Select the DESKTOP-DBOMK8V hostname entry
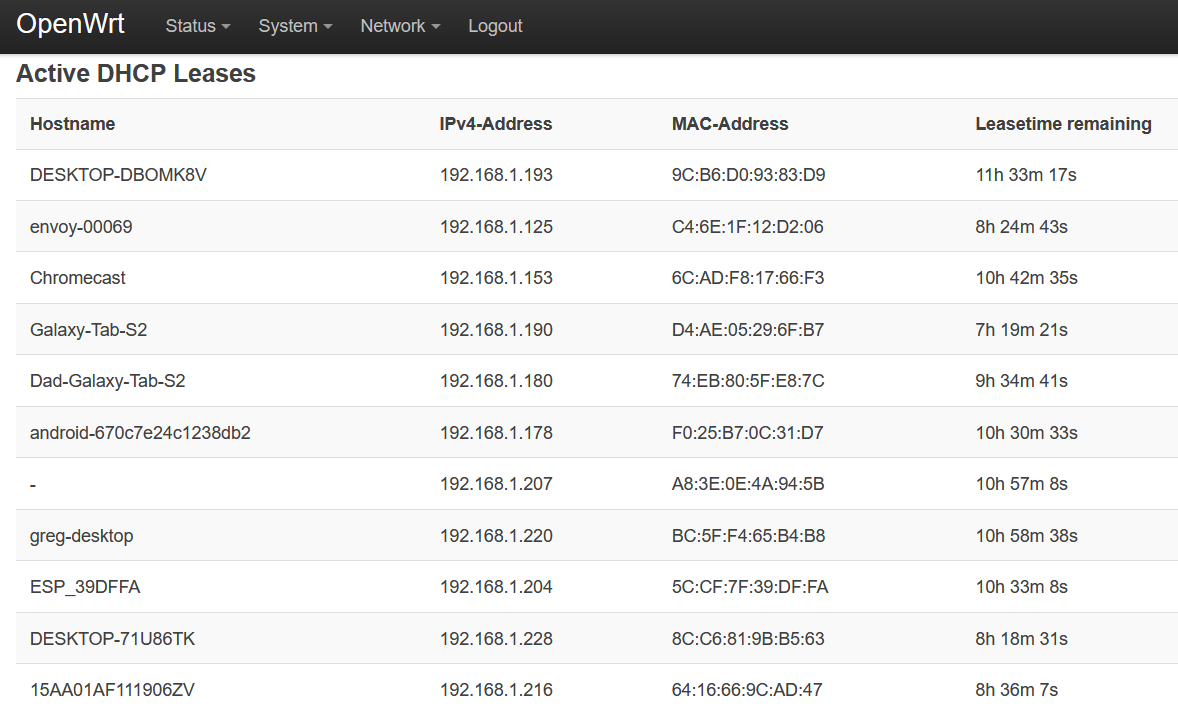The image size is (1178, 724). 118,174
